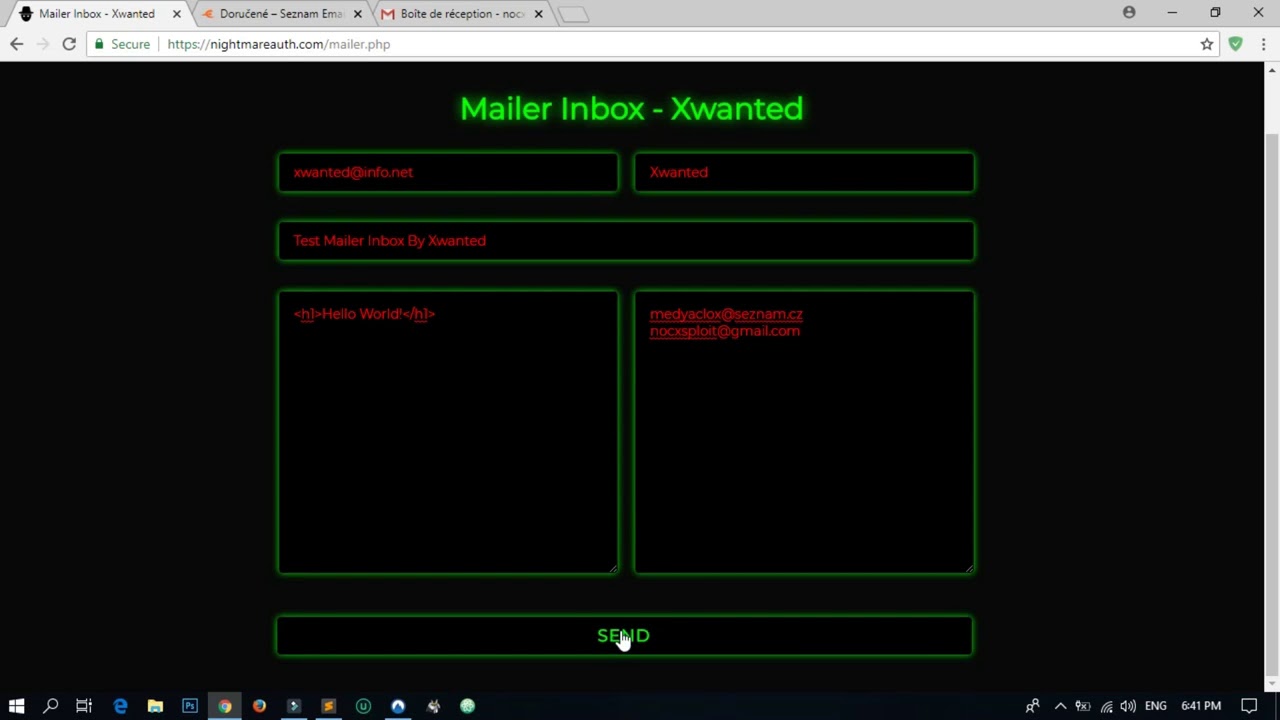1280x720 pixels.
Task: Open File Explorer from the taskbar
Action: click(x=155, y=706)
